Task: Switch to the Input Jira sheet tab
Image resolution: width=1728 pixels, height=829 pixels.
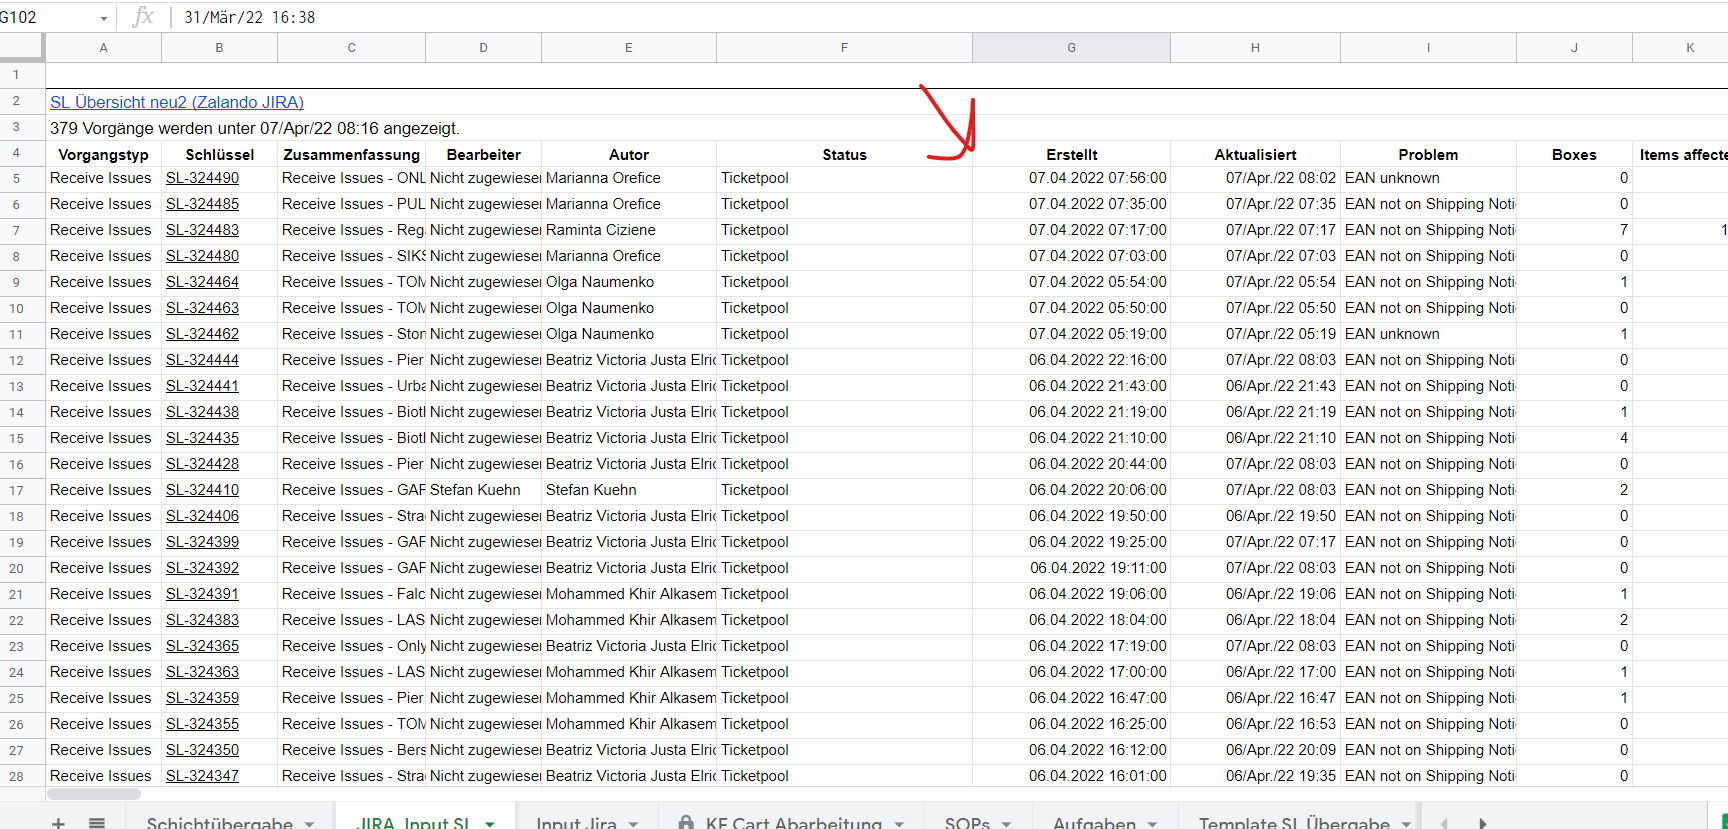Action: (x=576, y=822)
